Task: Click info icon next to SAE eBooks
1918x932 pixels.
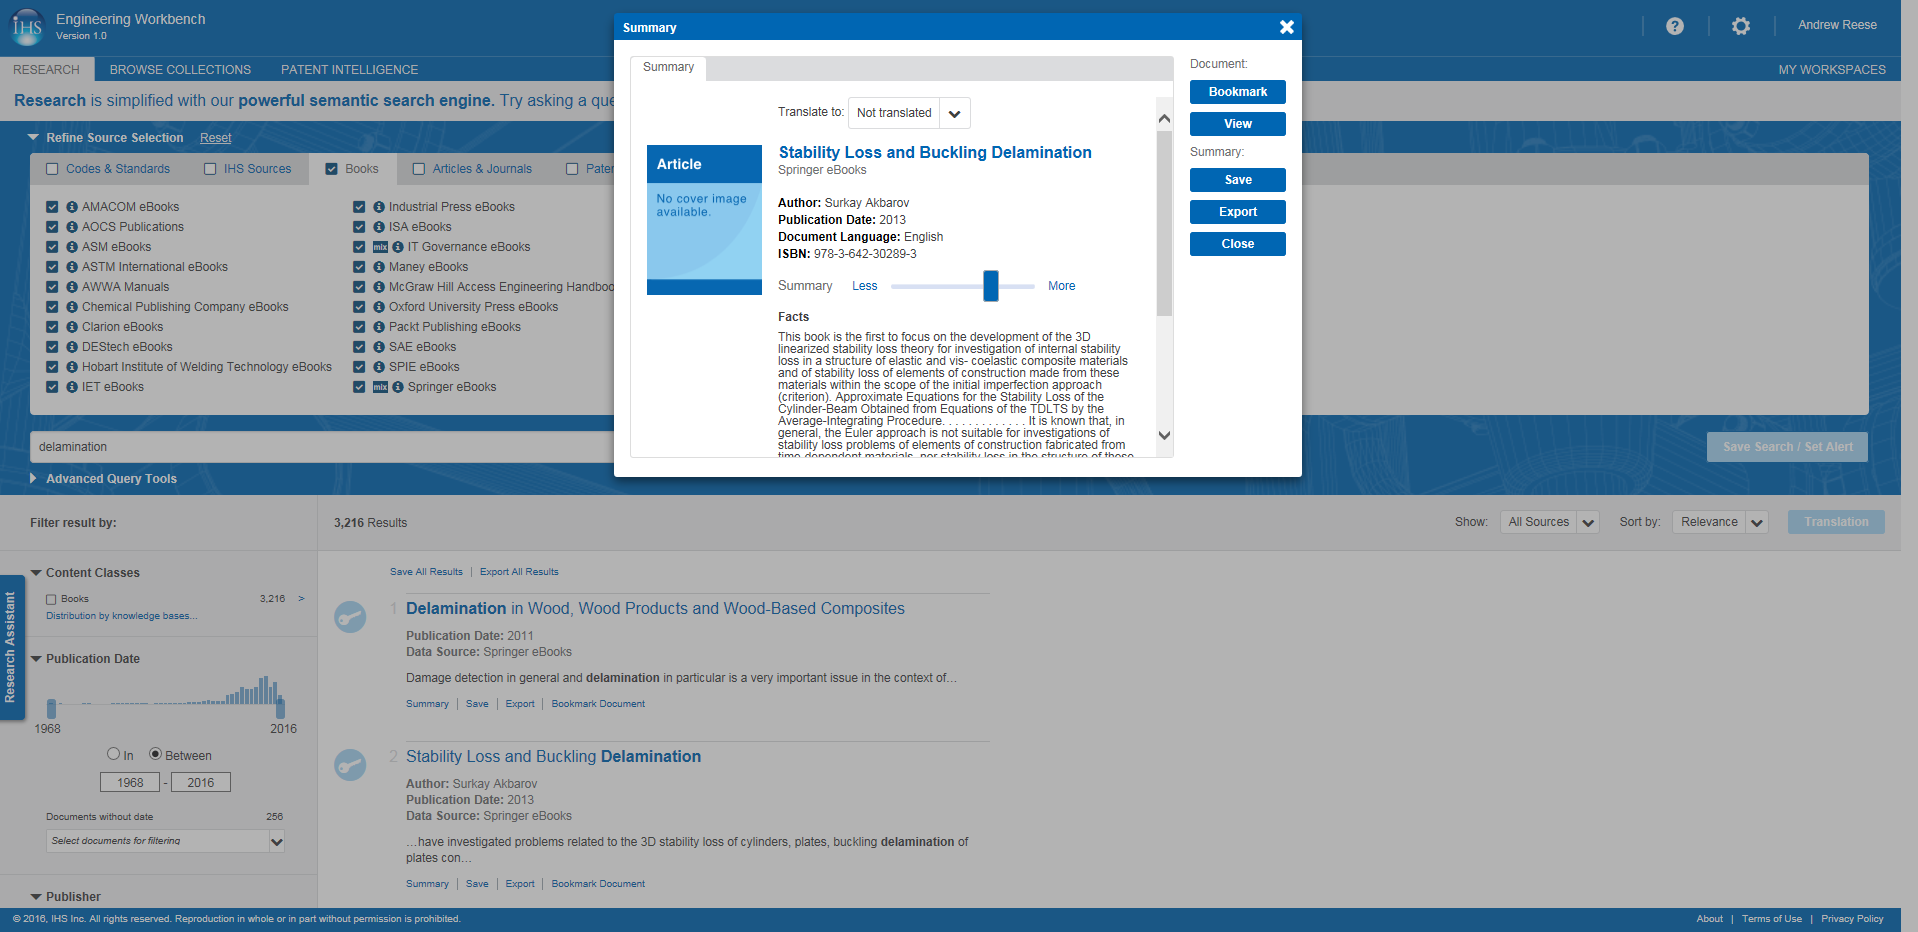Action: pos(379,347)
